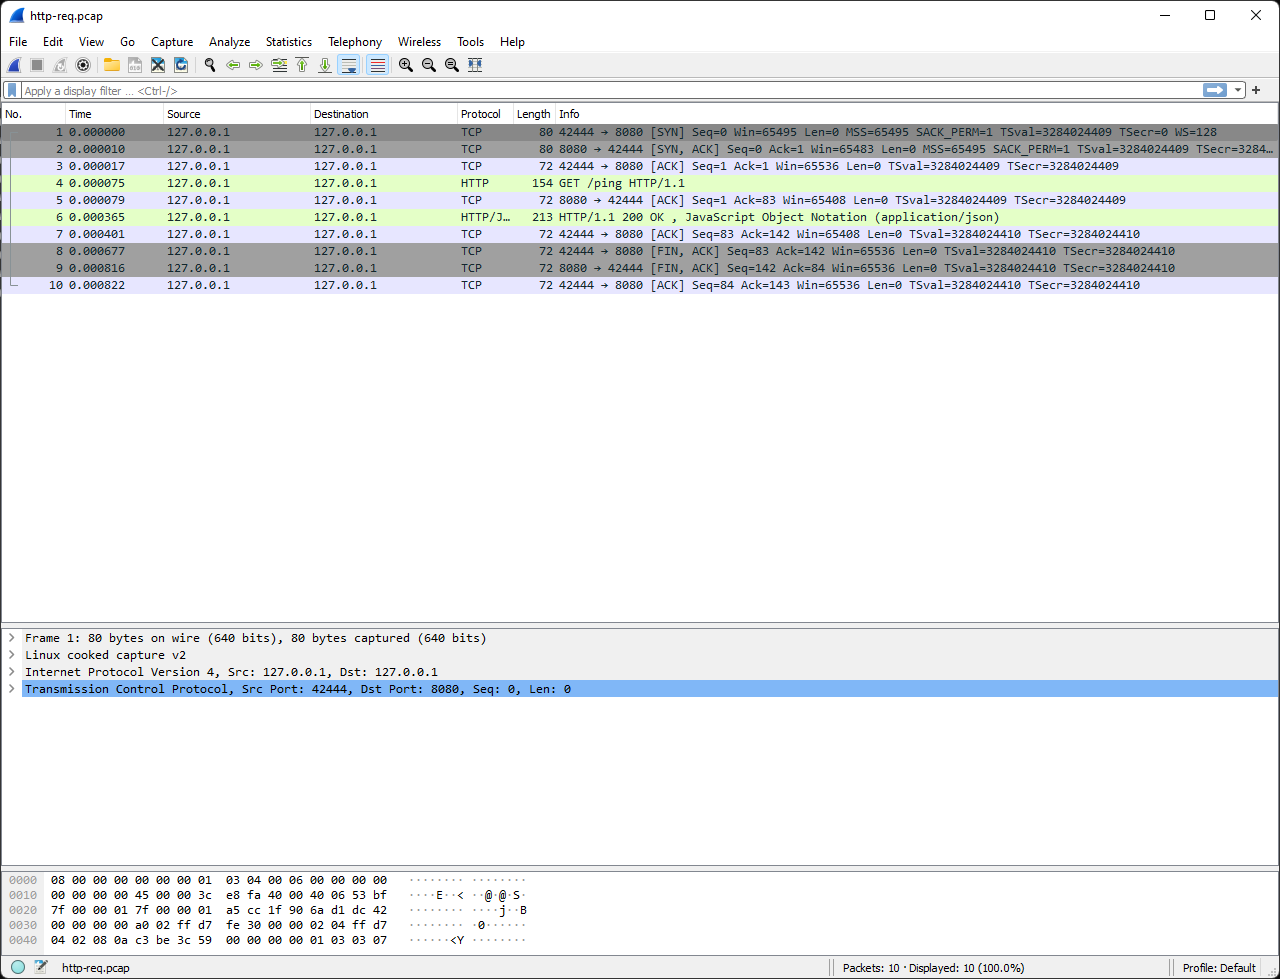Save this capture file icon
Screen dimensions: 1280x979
[x=134, y=65]
